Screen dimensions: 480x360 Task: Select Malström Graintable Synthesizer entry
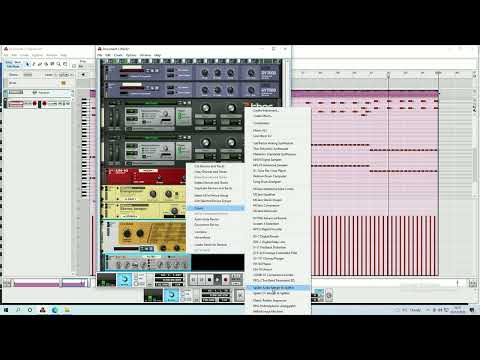278,154
